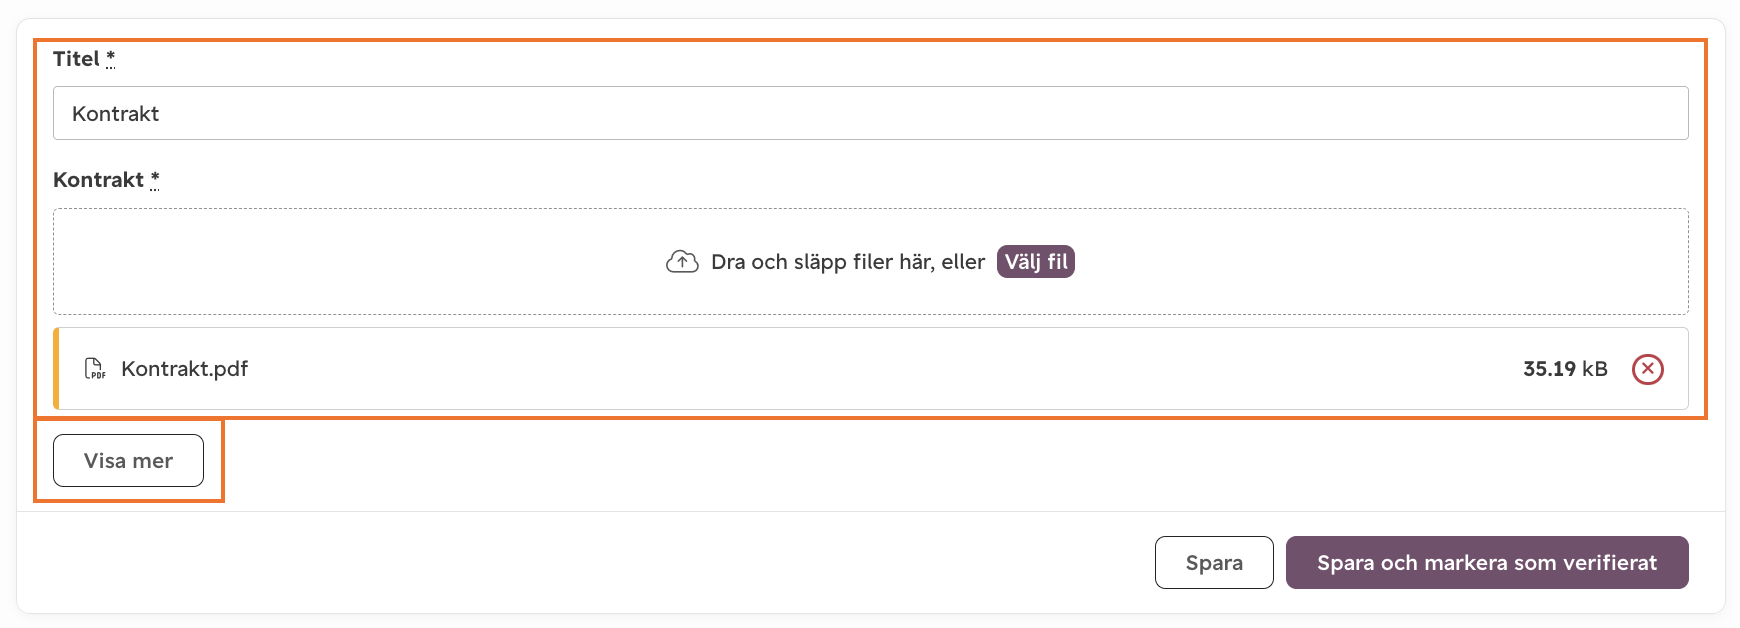
Task: Expand the form with Visa mer
Action: click(x=128, y=461)
